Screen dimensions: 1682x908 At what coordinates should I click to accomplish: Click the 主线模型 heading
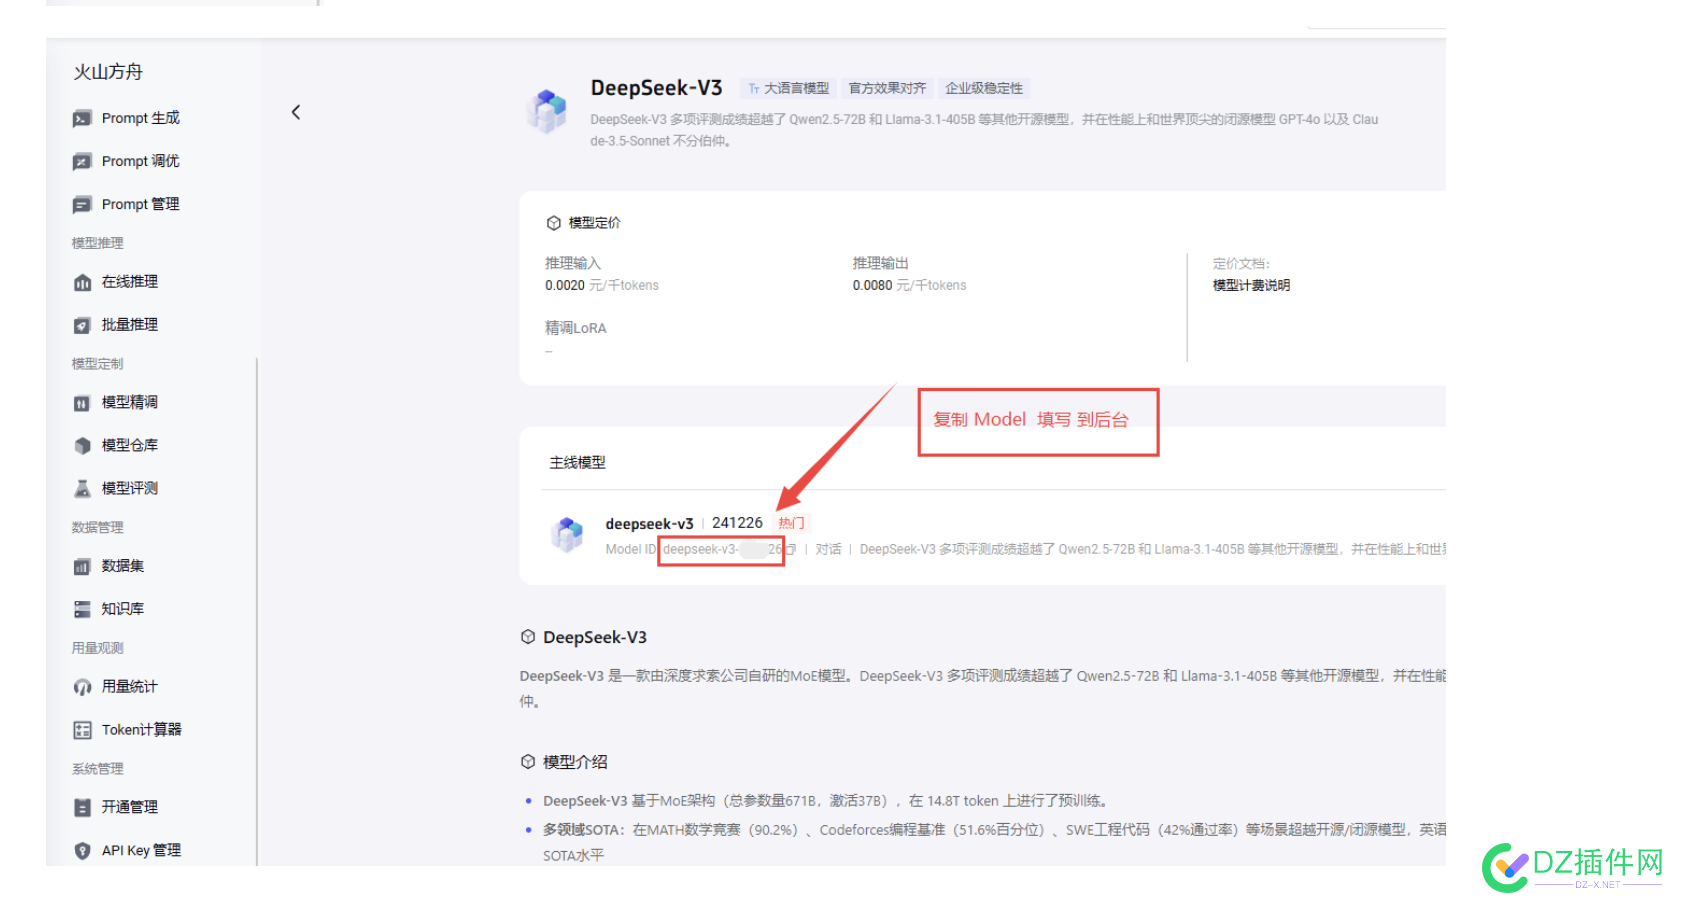577,463
